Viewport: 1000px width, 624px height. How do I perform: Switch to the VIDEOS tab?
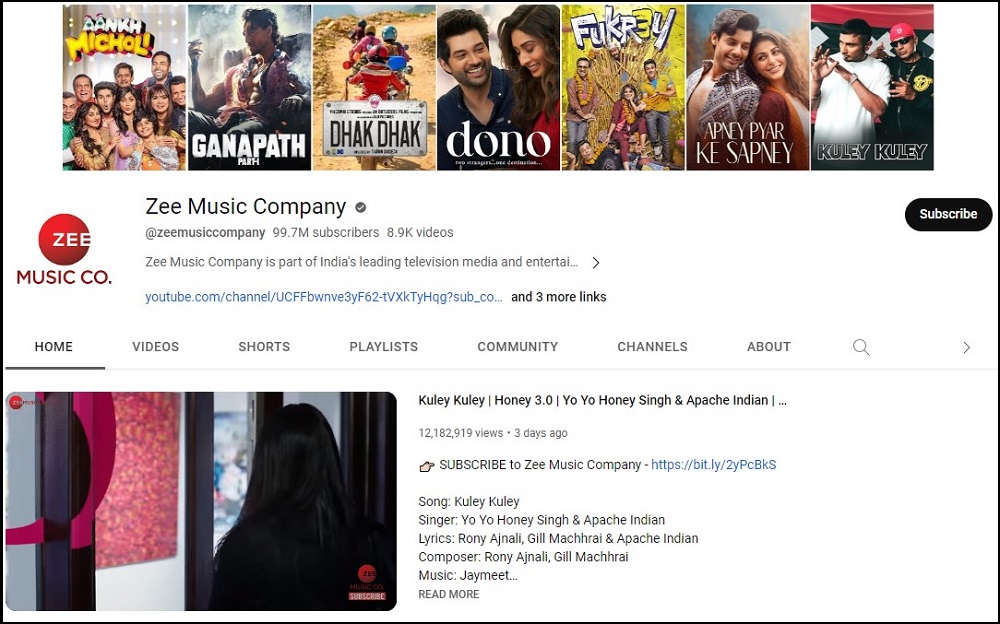pyautogui.click(x=156, y=346)
